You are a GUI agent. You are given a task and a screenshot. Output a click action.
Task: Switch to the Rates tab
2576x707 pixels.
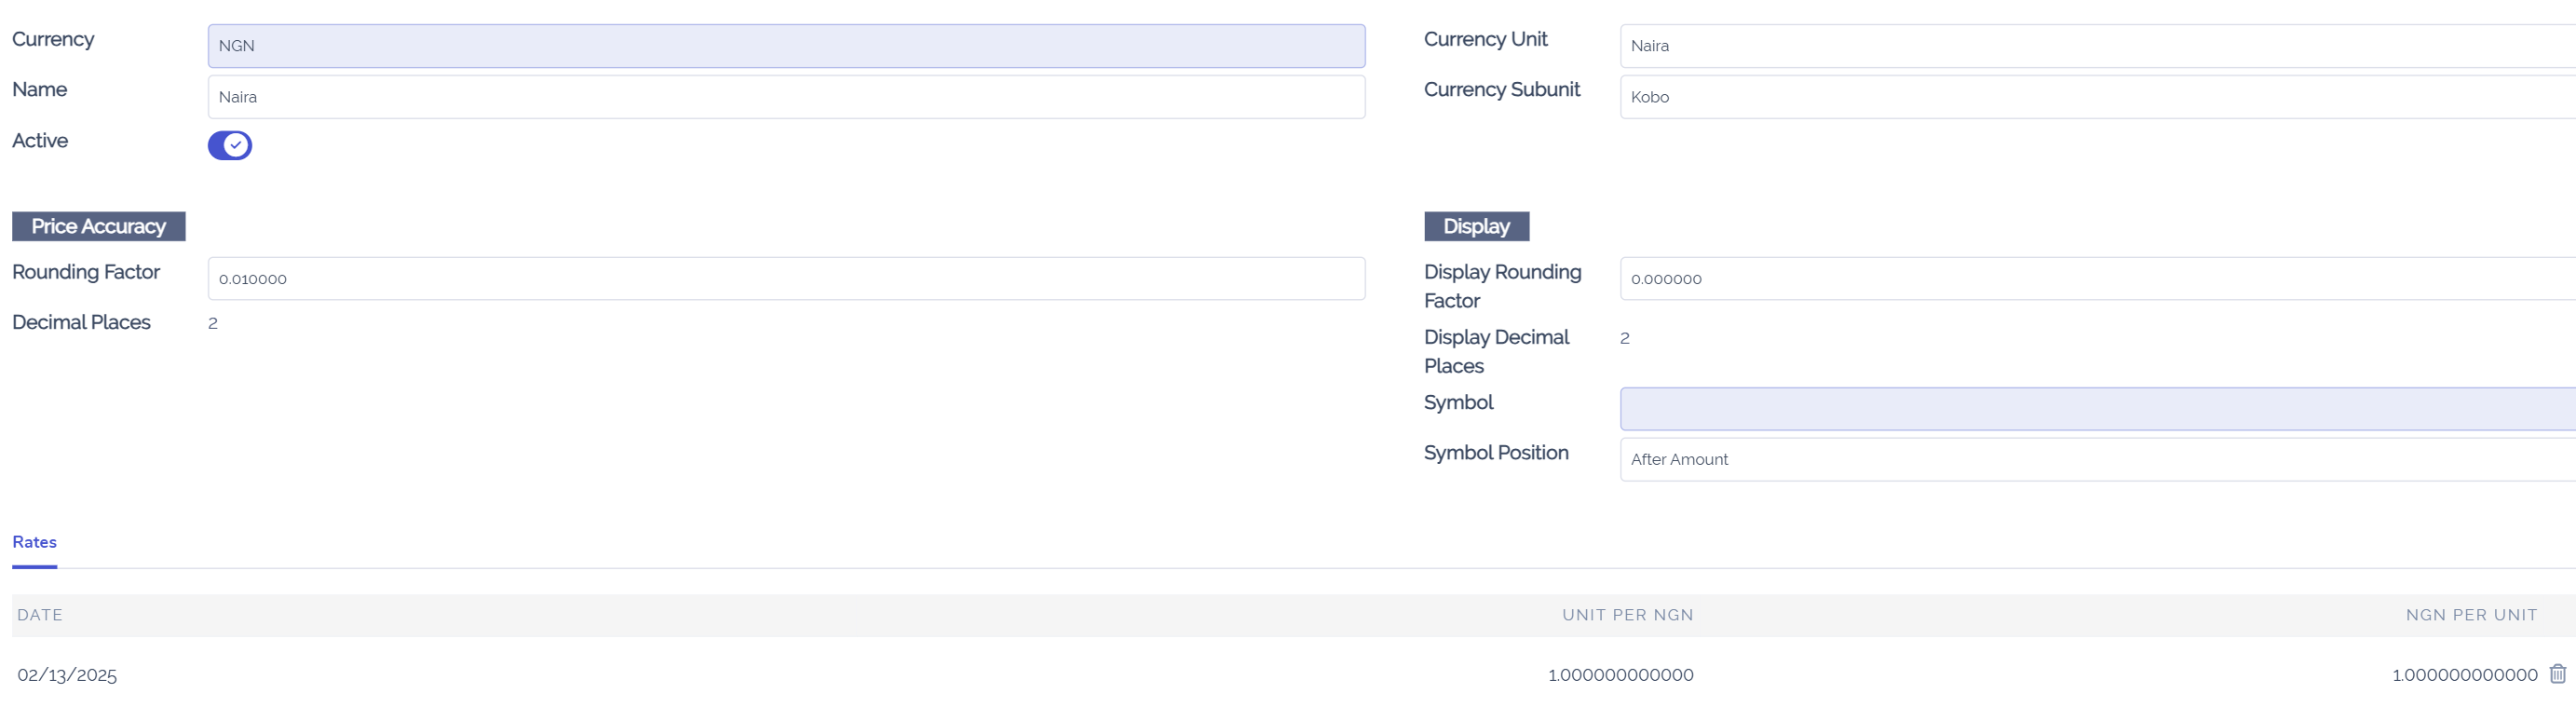coord(34,541)
